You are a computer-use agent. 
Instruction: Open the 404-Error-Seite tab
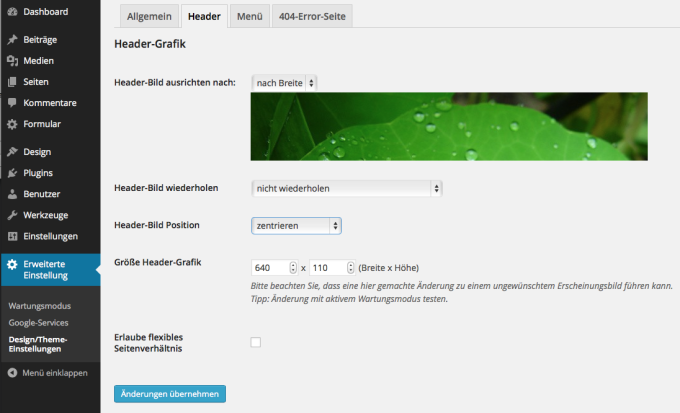(x=312, y=16)
